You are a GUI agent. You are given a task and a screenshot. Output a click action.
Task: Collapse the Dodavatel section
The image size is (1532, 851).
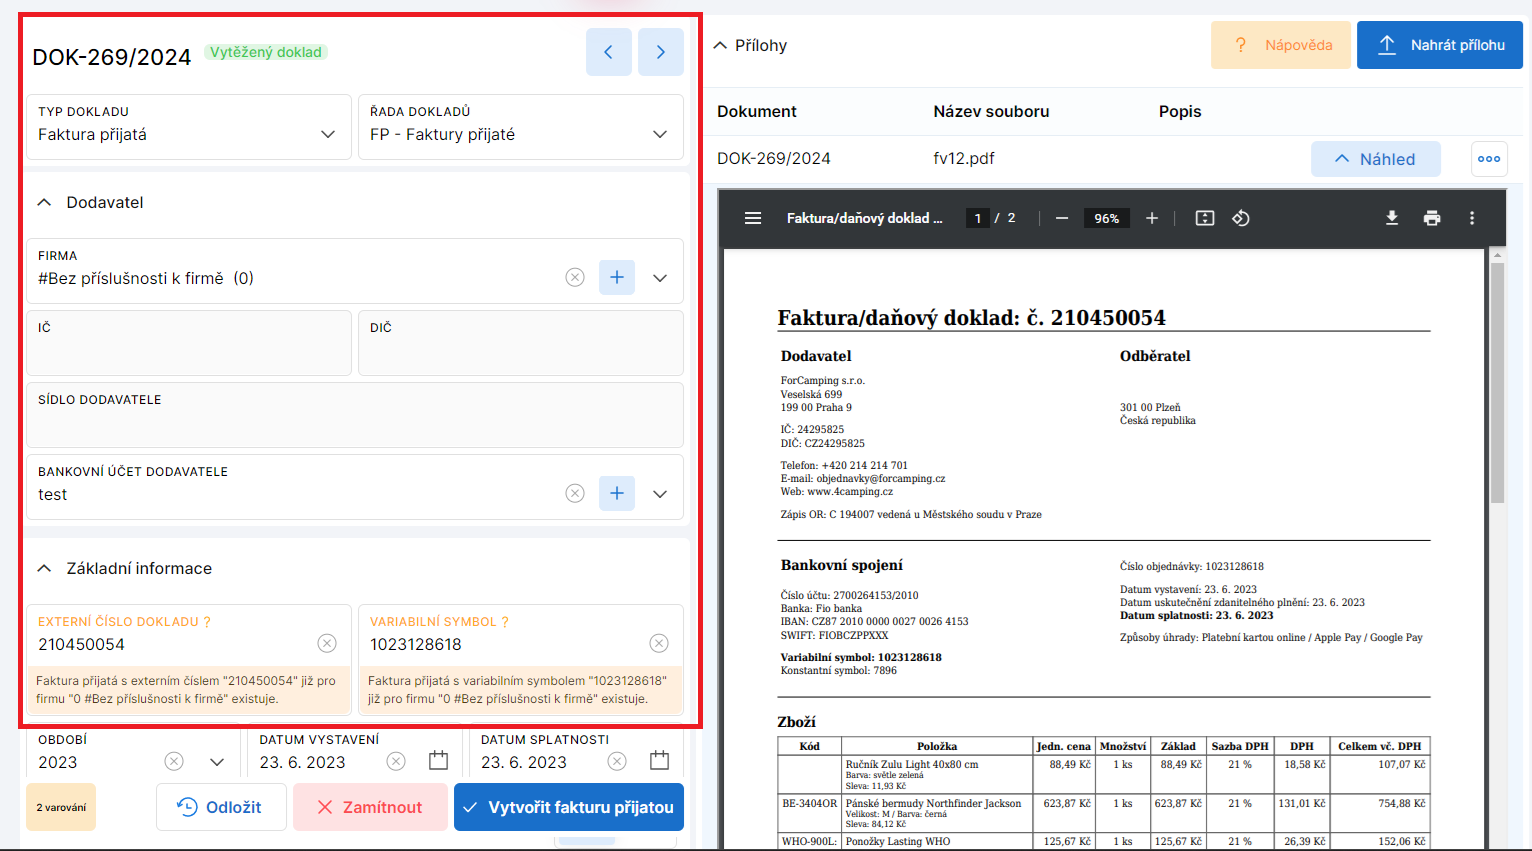(x=44, y=202)
